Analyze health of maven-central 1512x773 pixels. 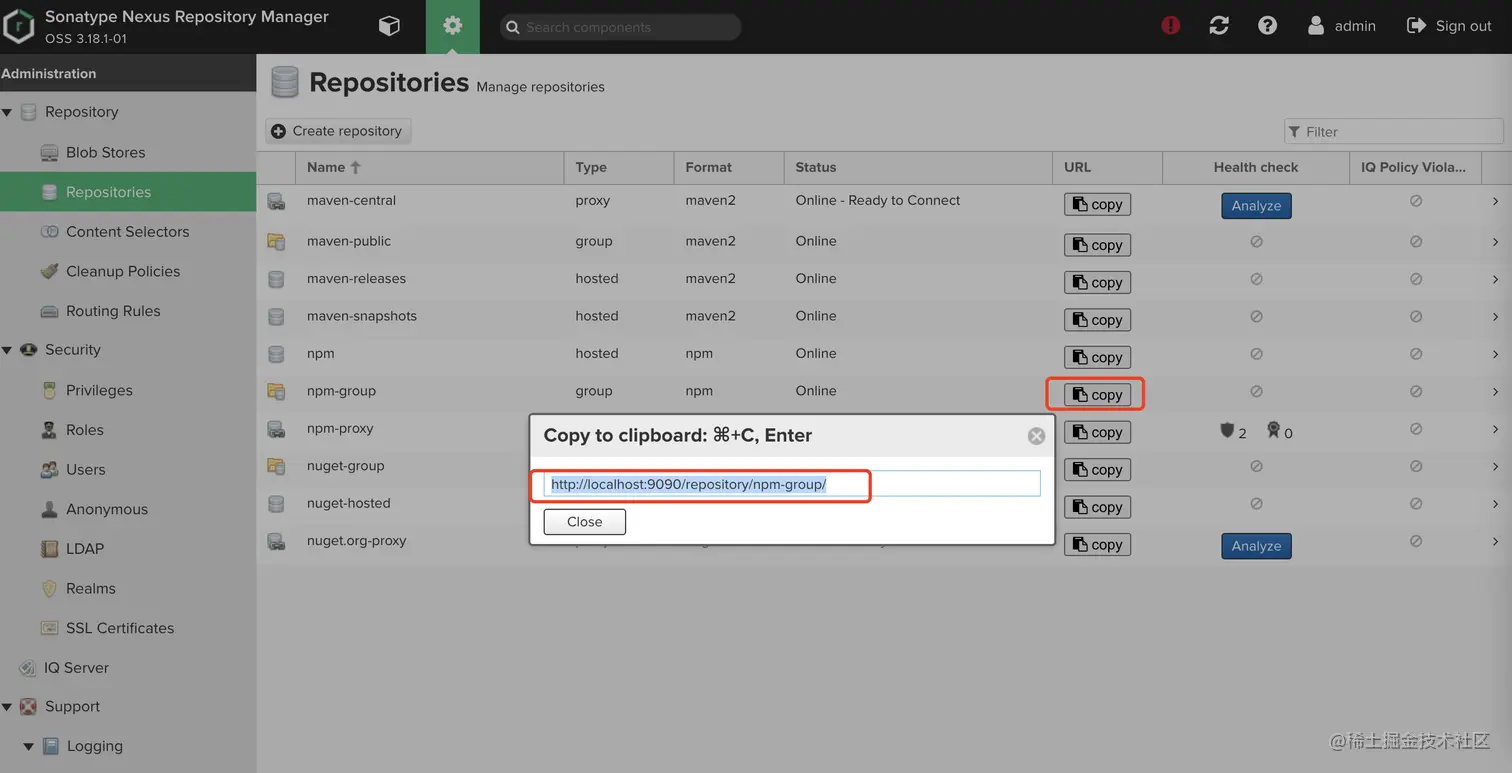click(x=1256, y=206)
